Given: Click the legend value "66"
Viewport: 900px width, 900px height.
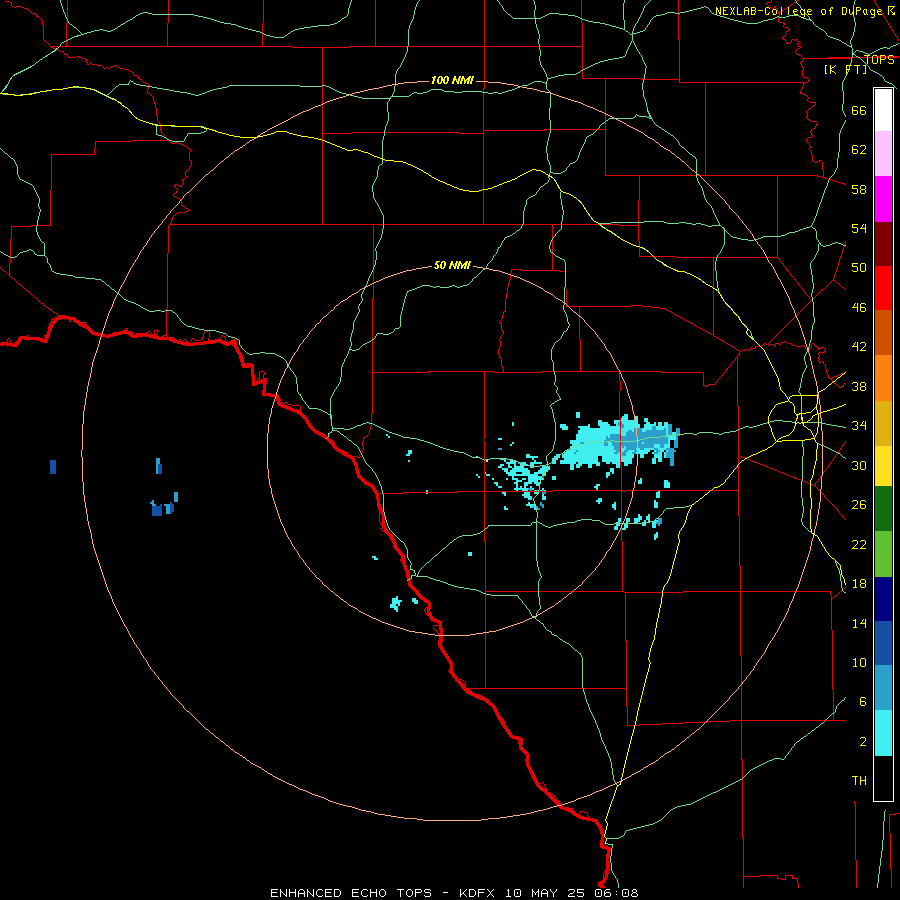Looking at the screenshot, I should click(859, 111).
